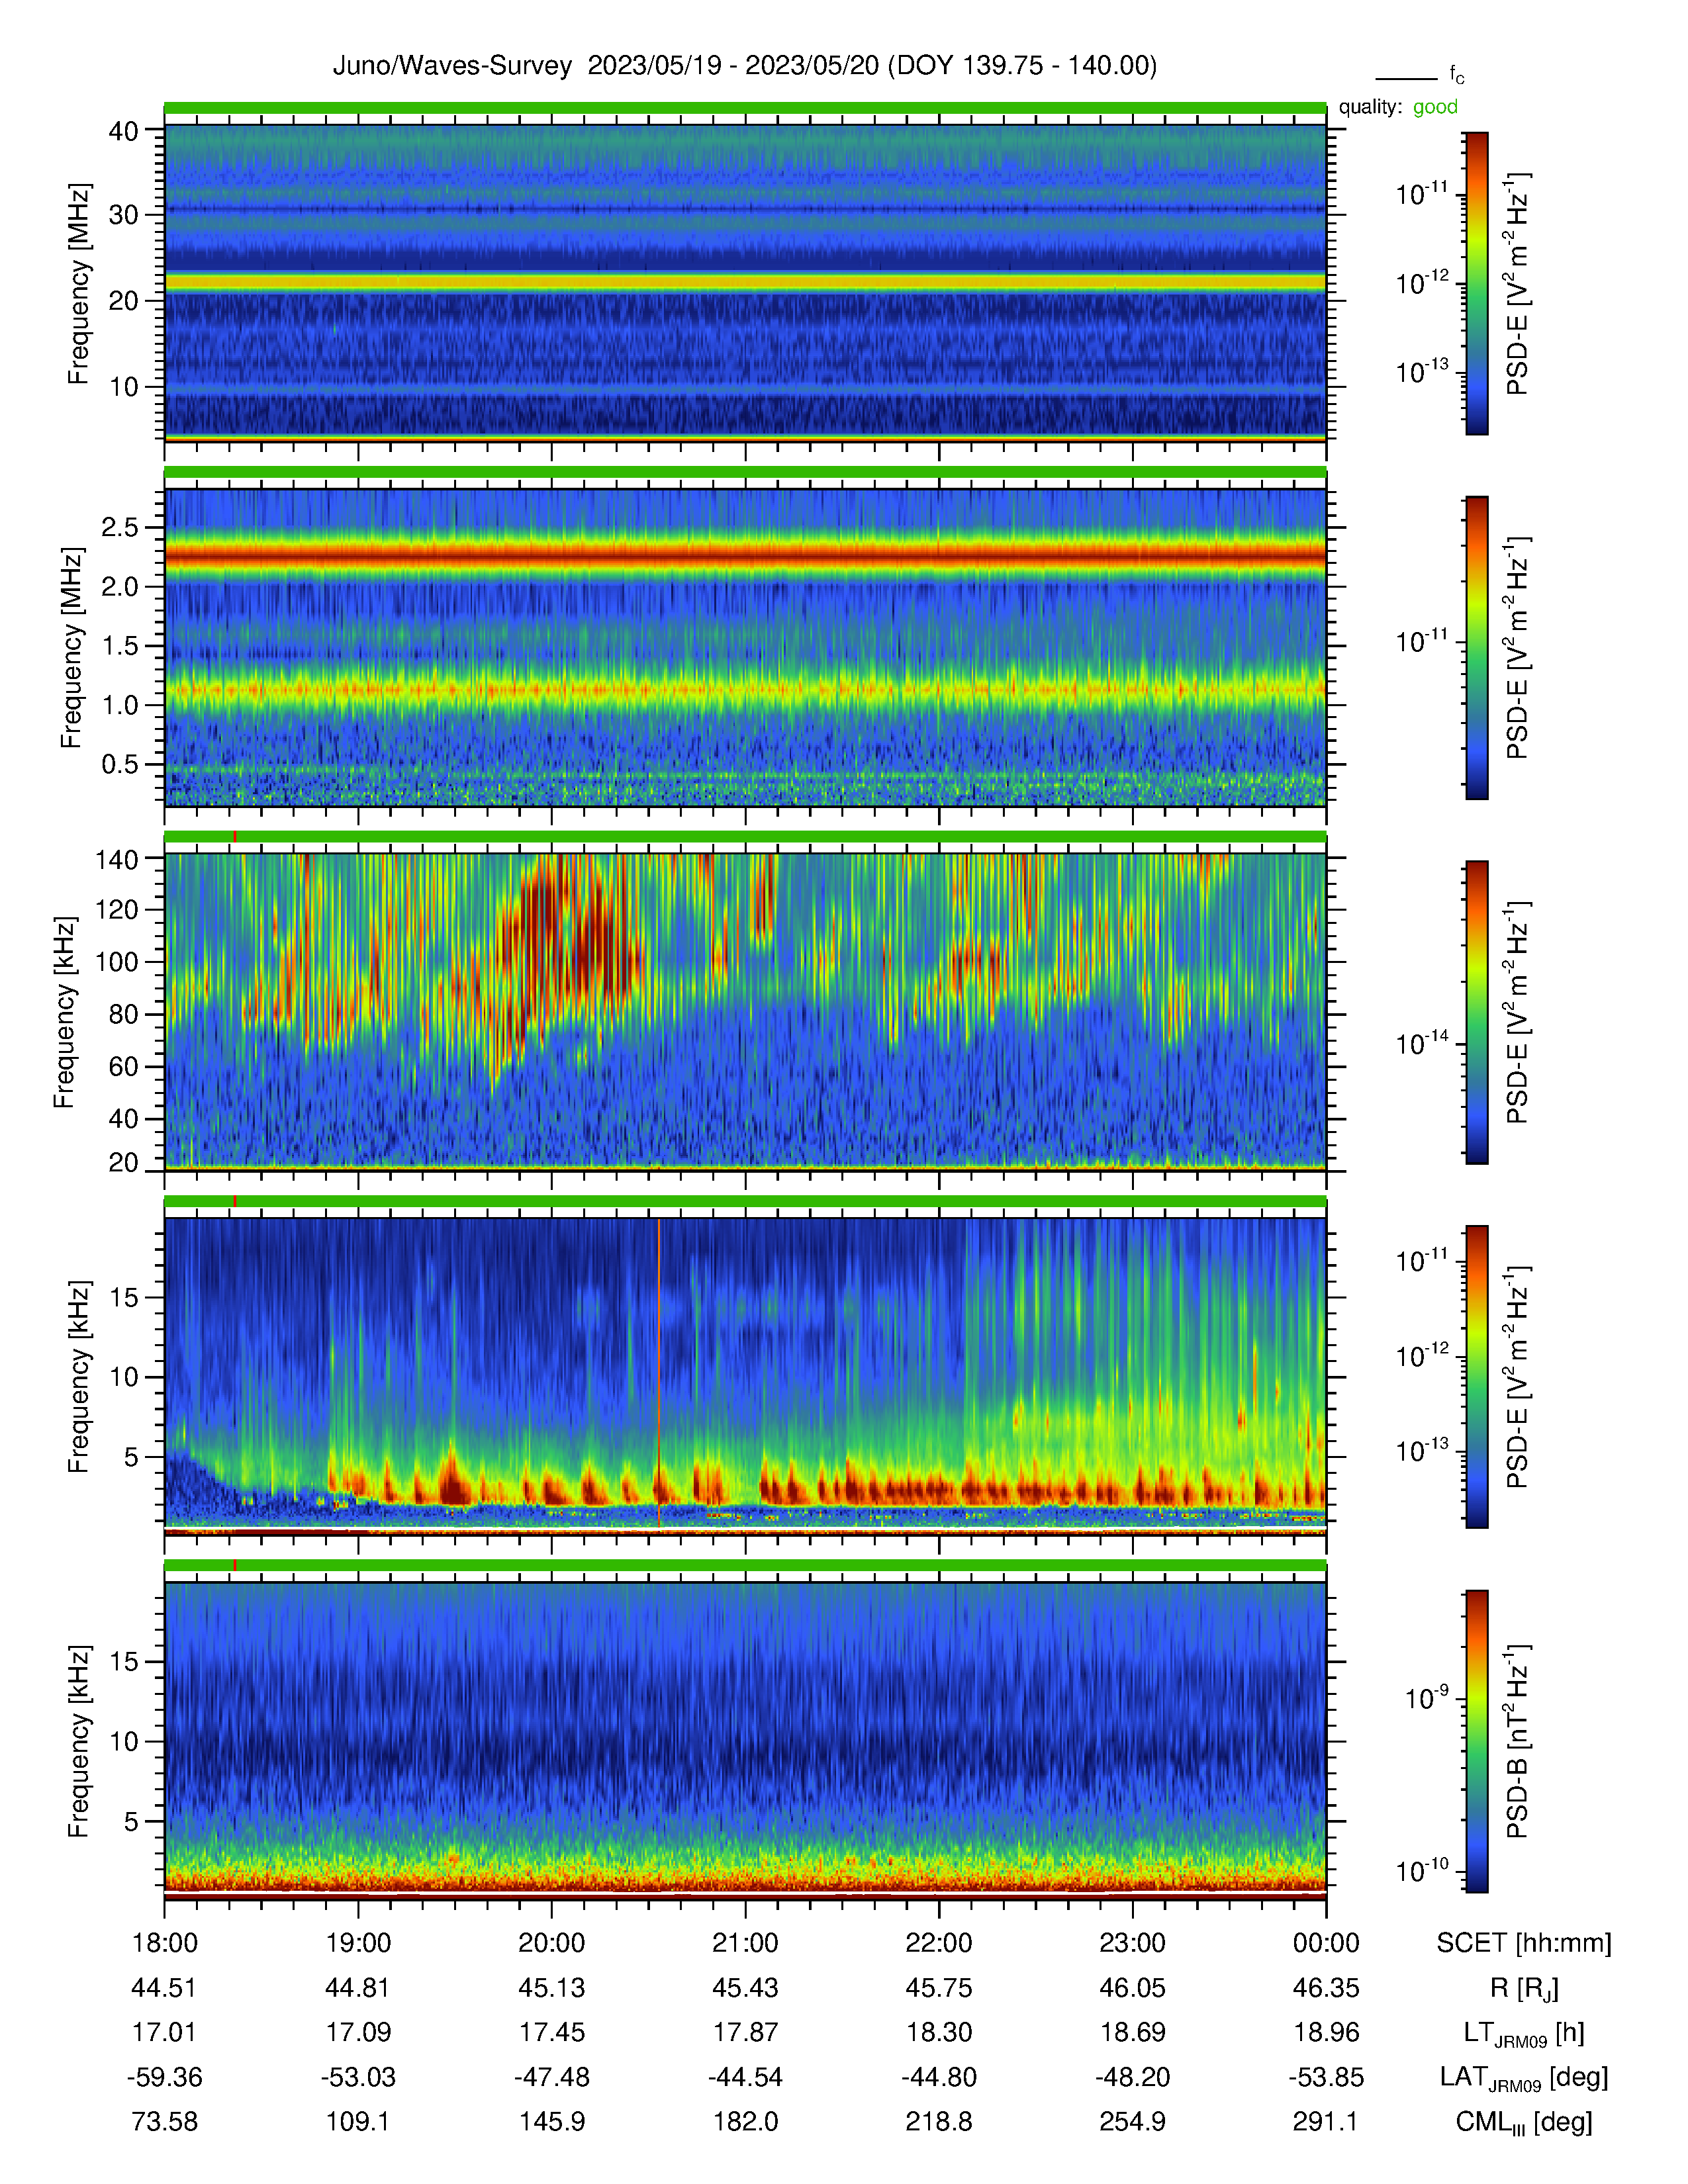Click the CML III [deg] row label
Viewport: 1688px width, 2184px height.
pos(1524,2121)
